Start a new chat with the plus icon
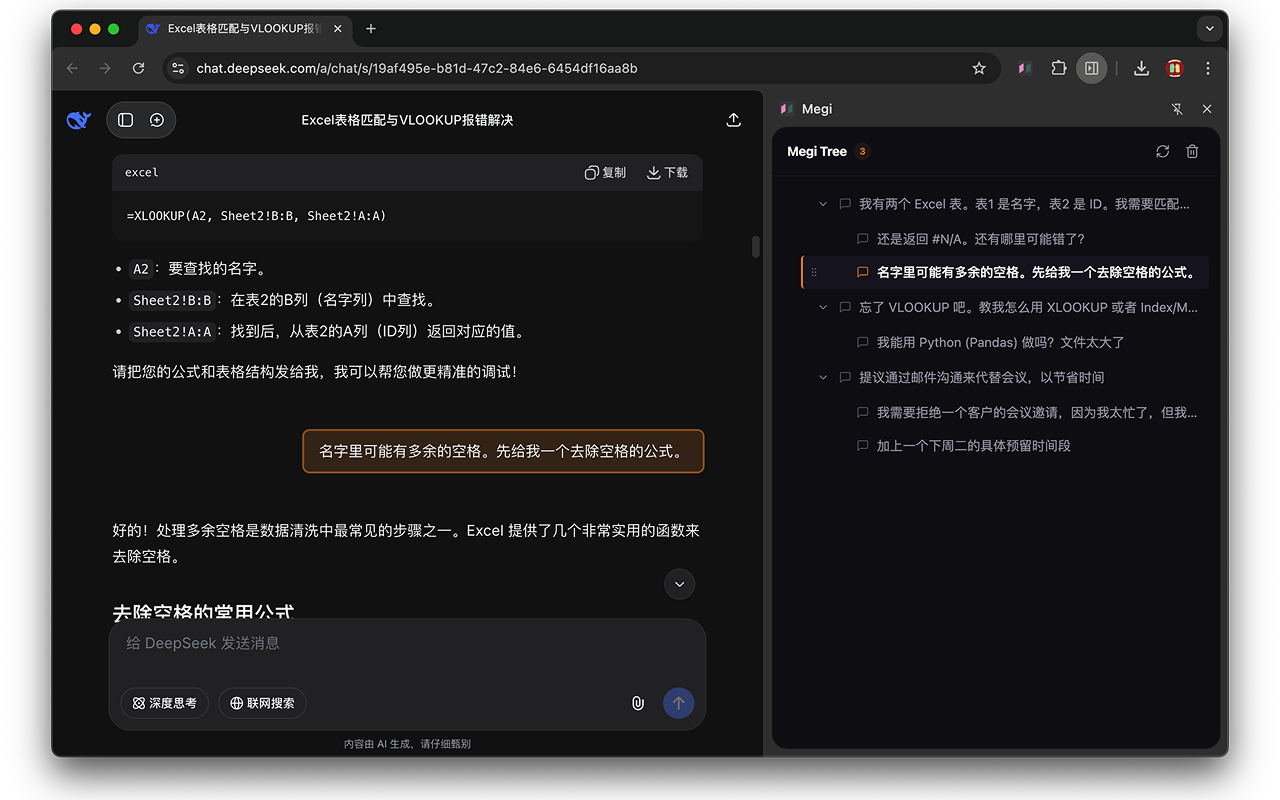This screenshot has height=800, width=1280. click(157, 120)
